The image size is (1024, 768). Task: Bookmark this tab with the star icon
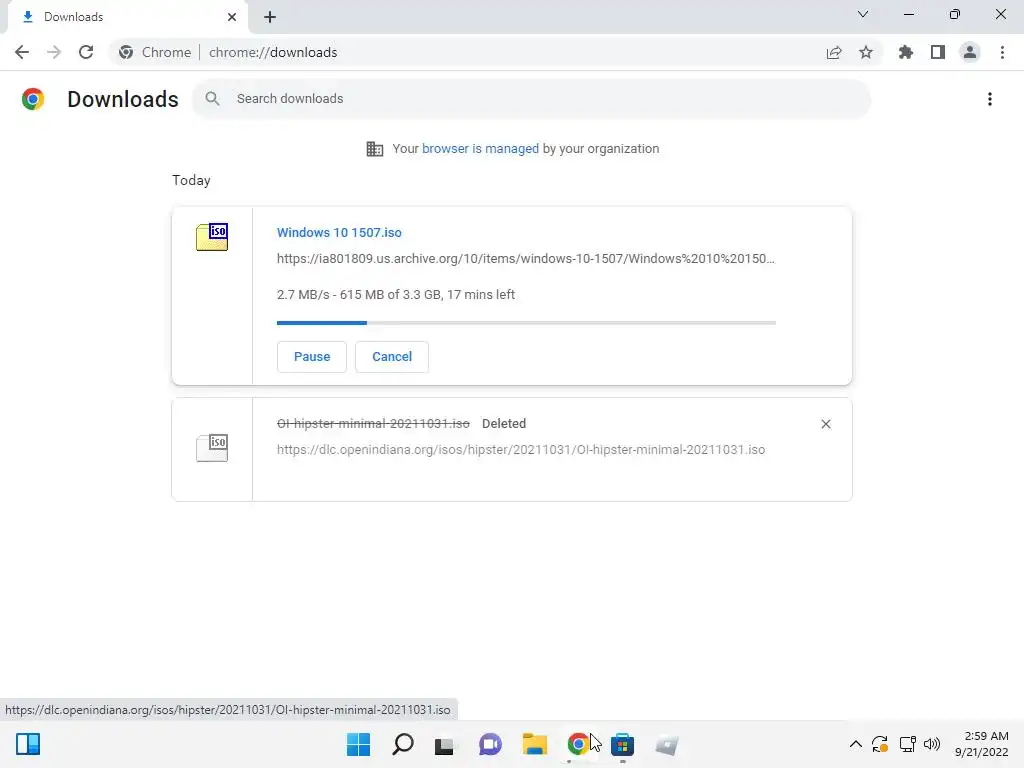pyautogui.click(x=866, y=52)
